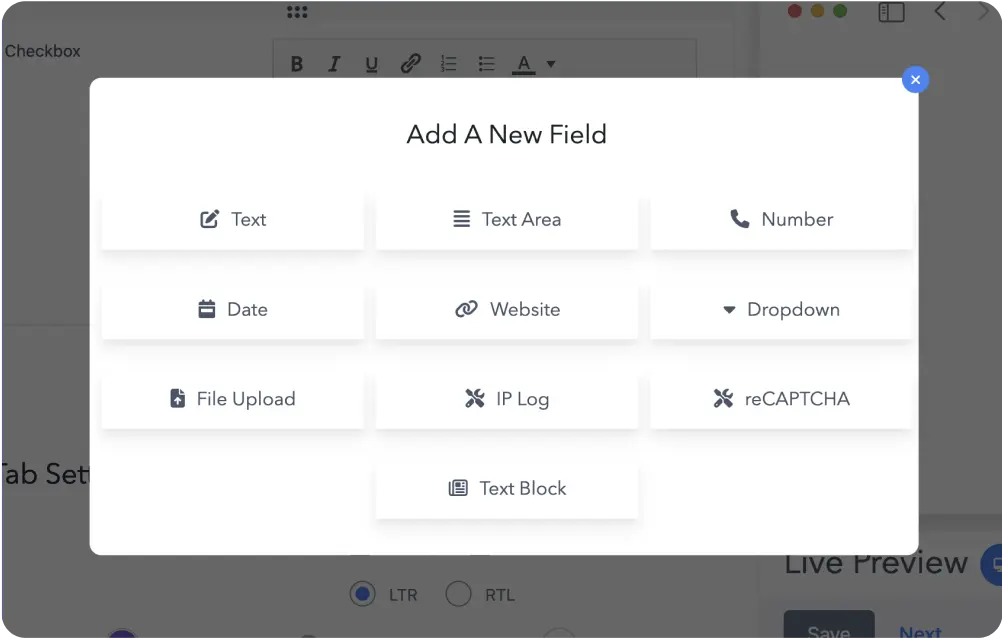The height and width of the screenshot is (638, 1002).
Task: Toggle bold formatting in the text editor
Action: pyautogui.click(x=296, y=63)
